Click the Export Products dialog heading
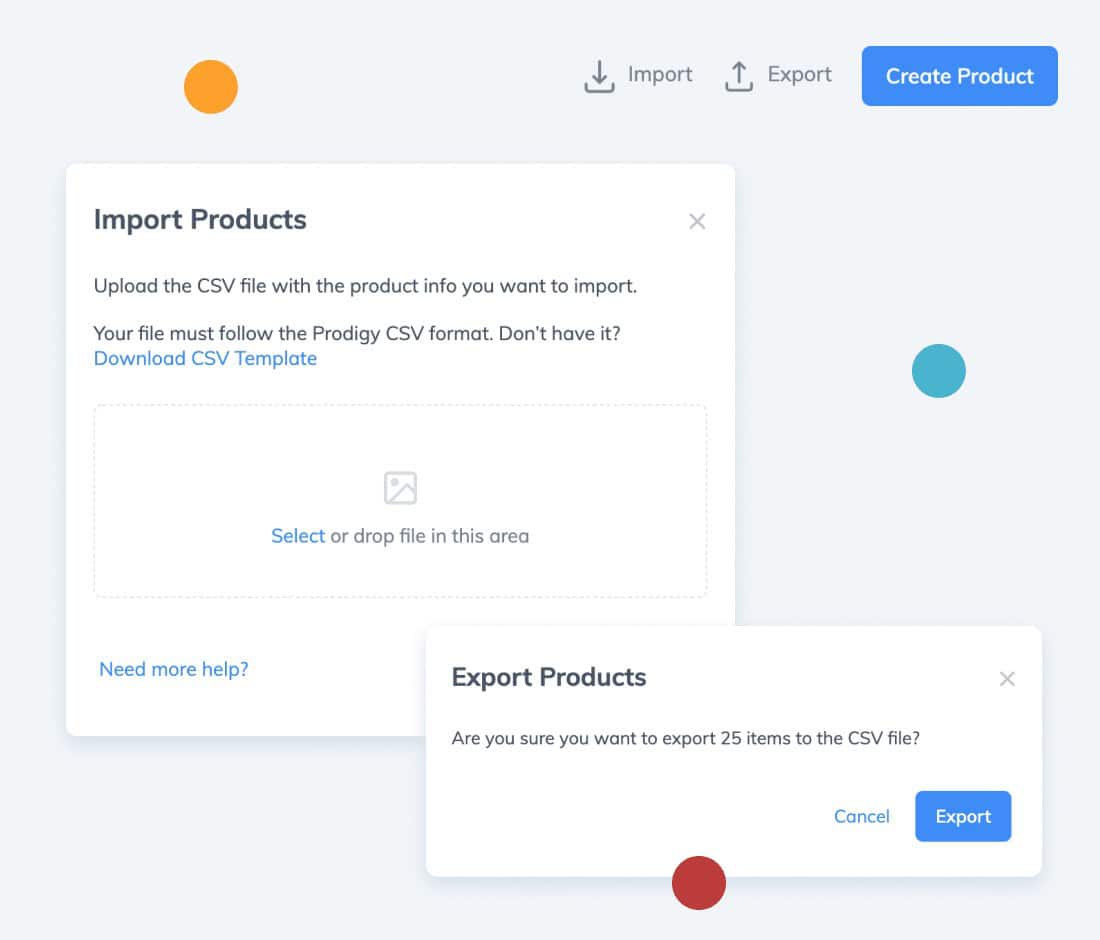Image resolution: width=1100 pixels, height=940 pixels. 549,677
